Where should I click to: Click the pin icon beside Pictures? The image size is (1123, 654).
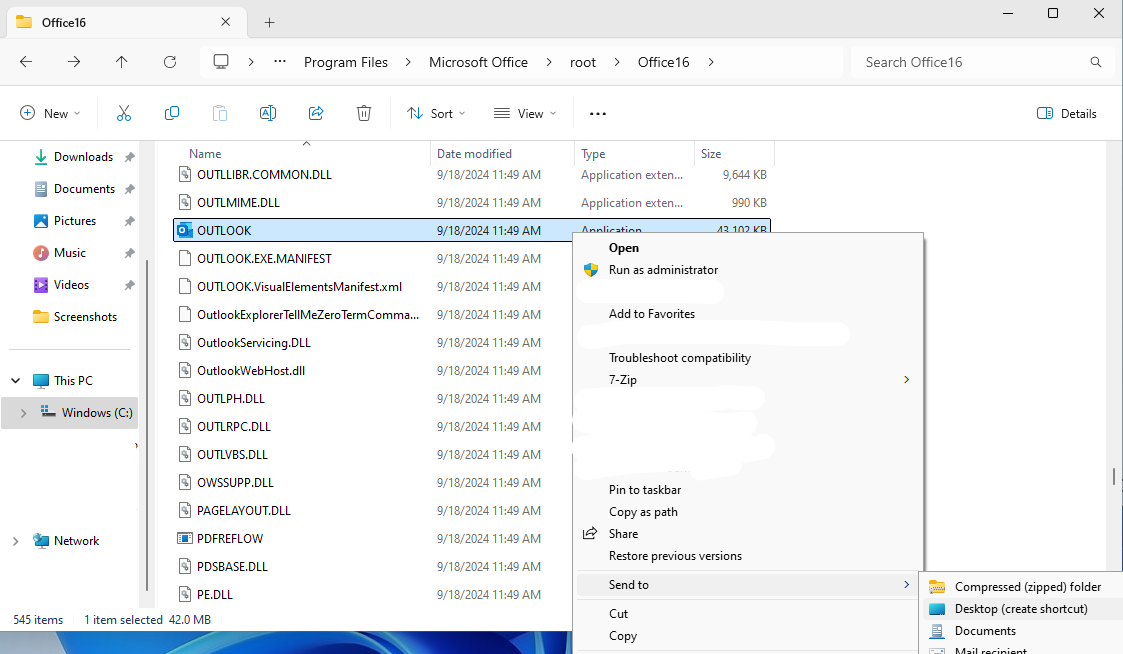point(130,221)
